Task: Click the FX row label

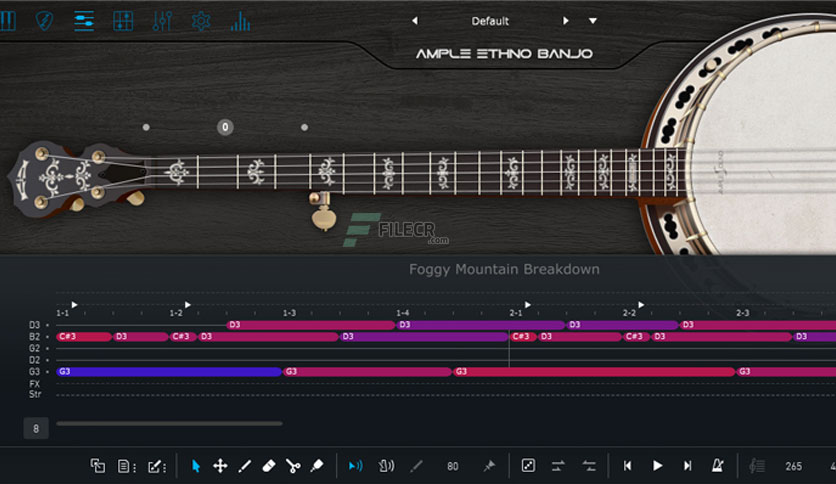Action: 35,383
